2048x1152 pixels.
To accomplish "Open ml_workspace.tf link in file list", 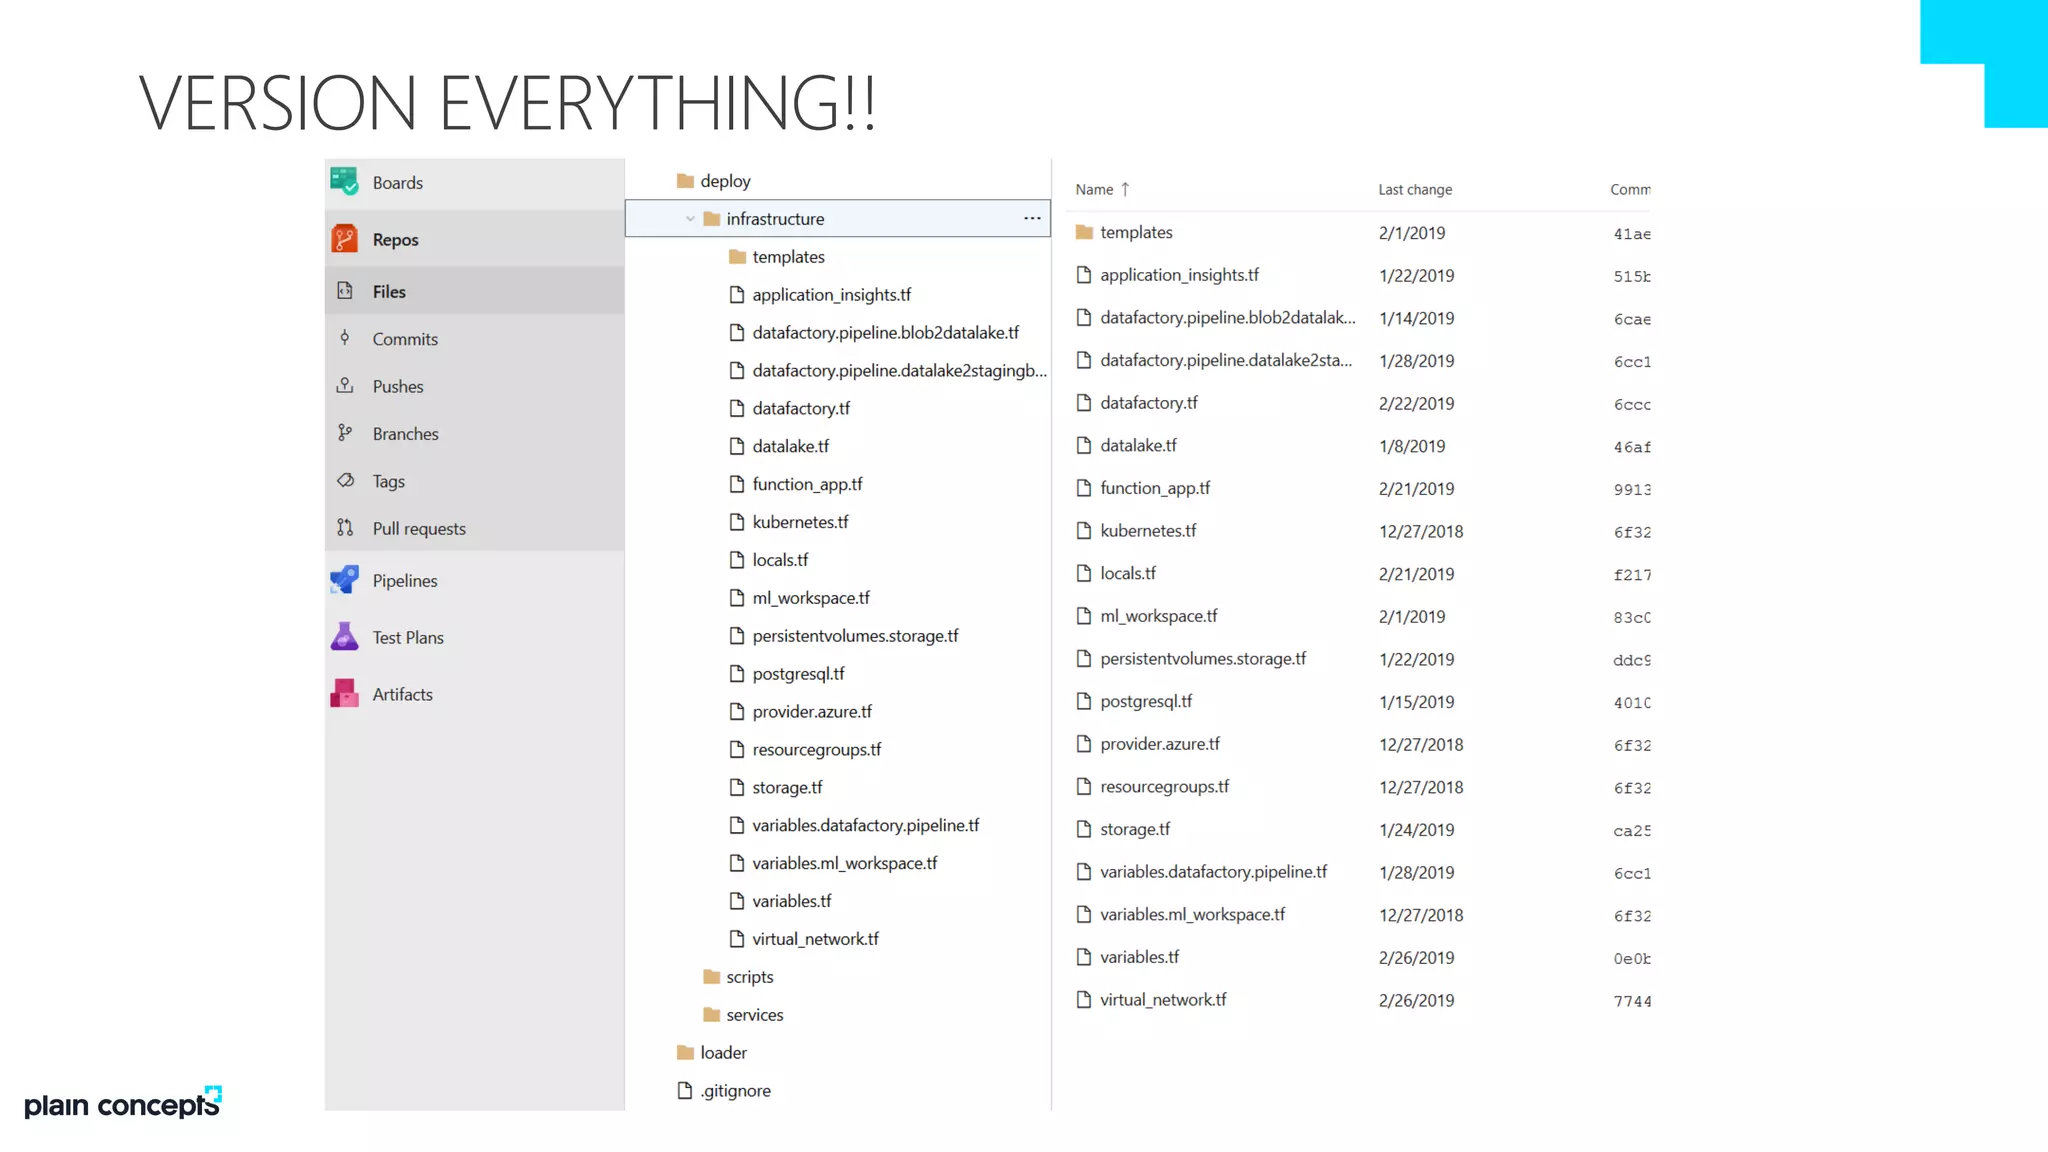I will [x=1159, y=616].
